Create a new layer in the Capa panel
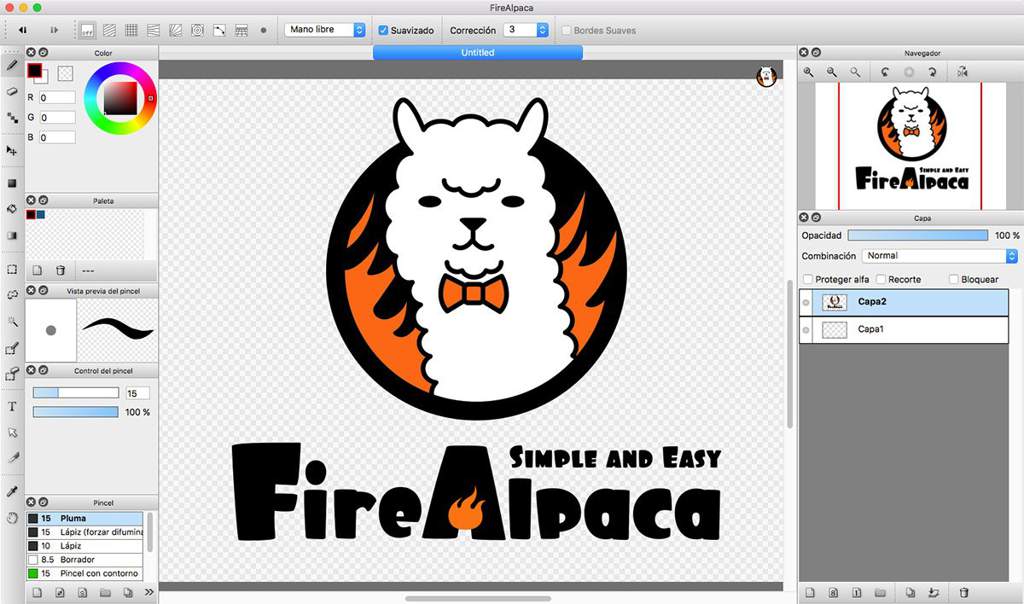Viewport: 1024px width, 604px height. [810, 592]
